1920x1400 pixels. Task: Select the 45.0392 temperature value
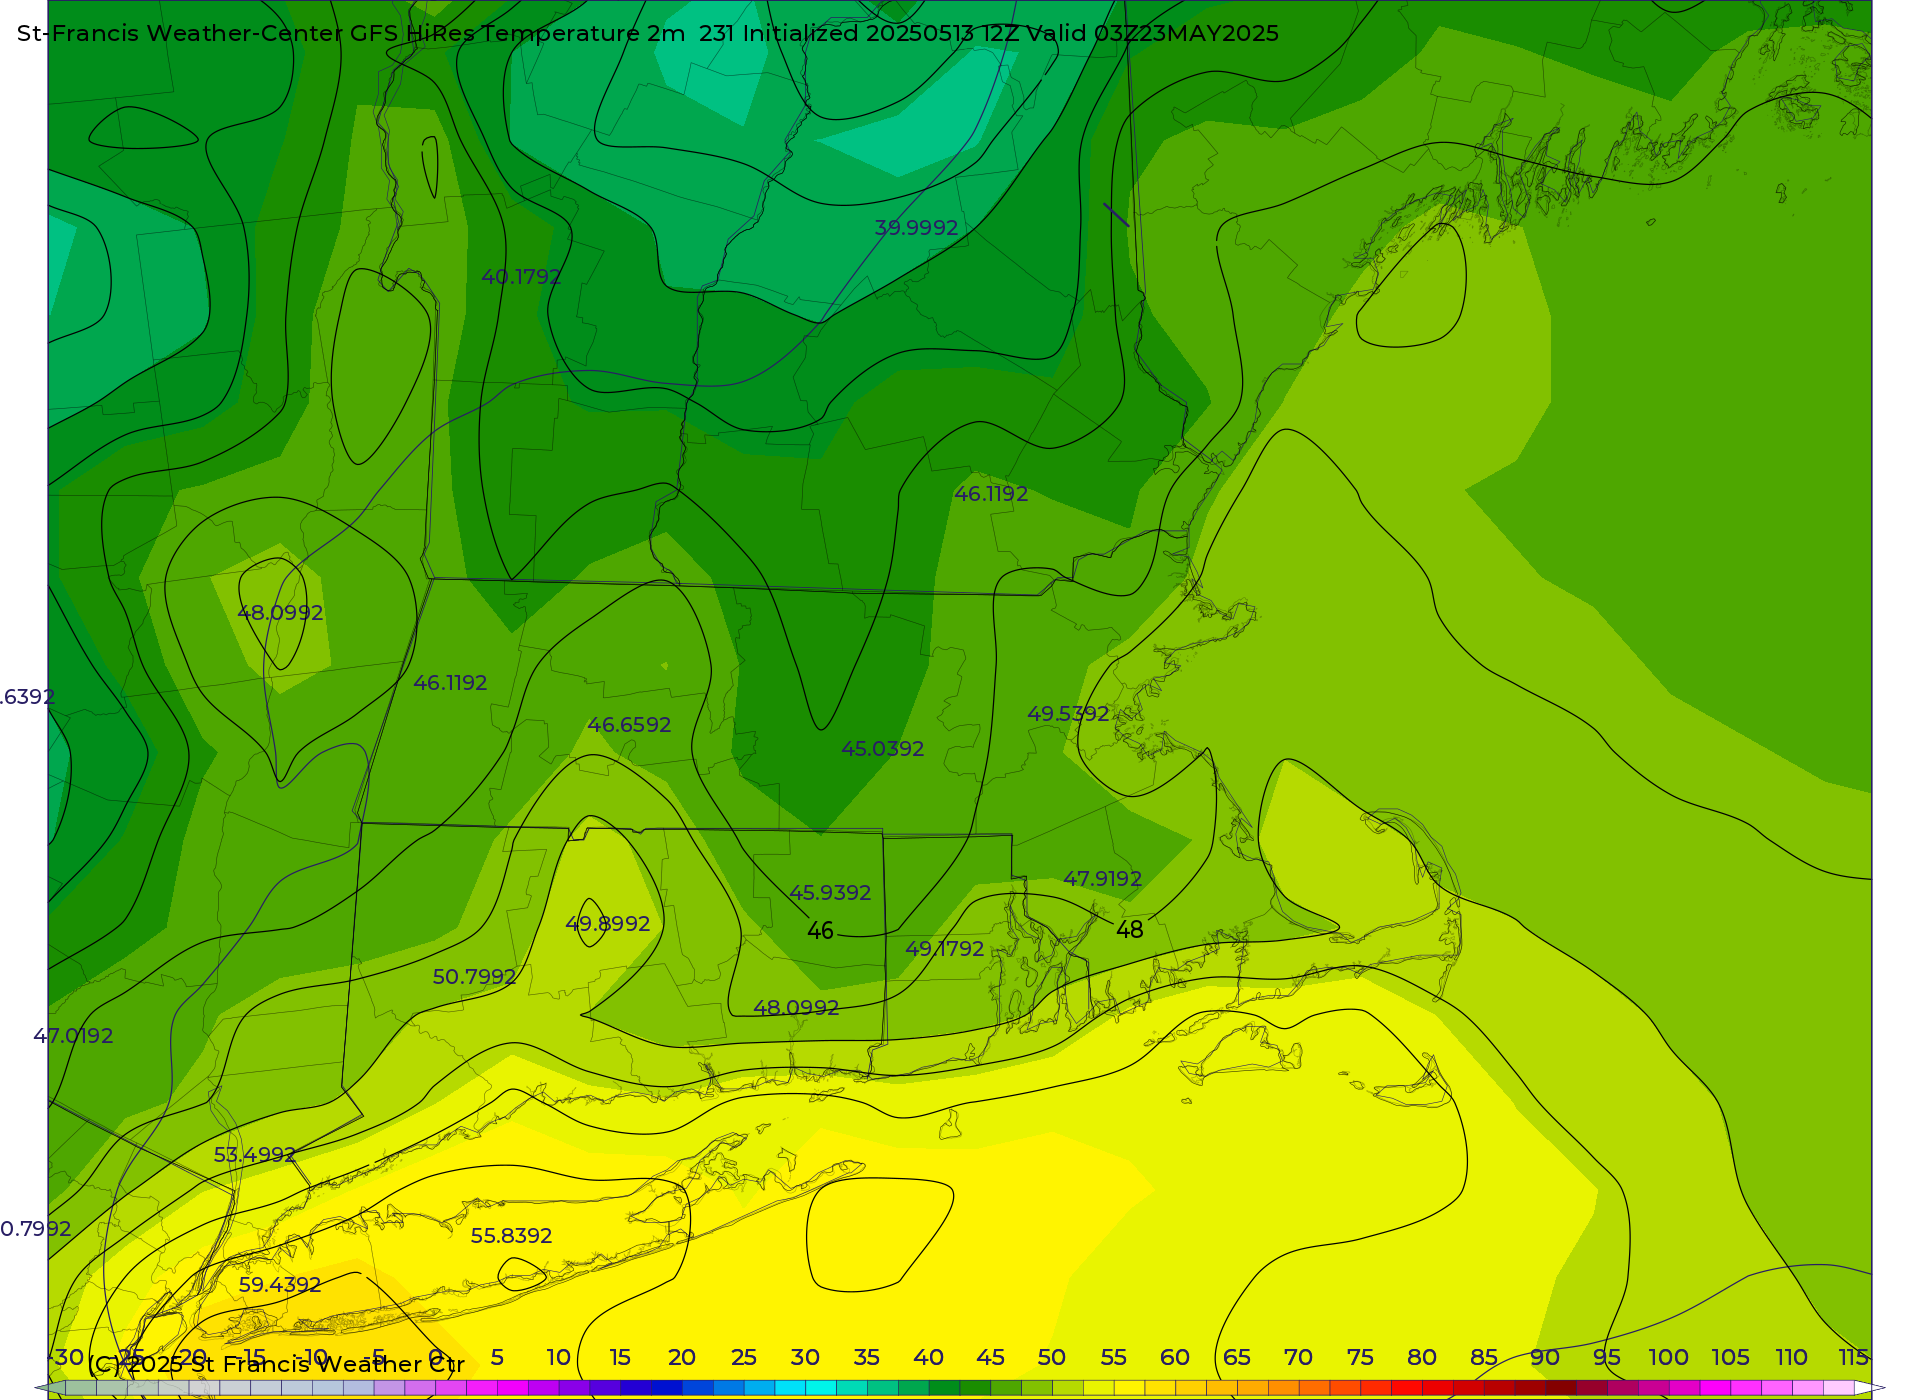coord(882,749)
